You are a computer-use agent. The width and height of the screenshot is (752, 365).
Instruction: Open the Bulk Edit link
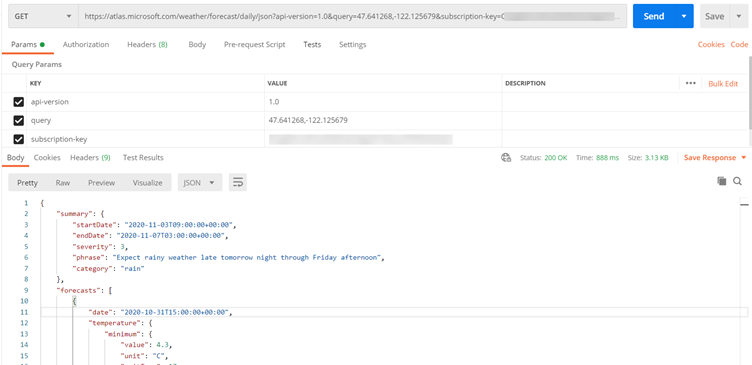(723, 83)
